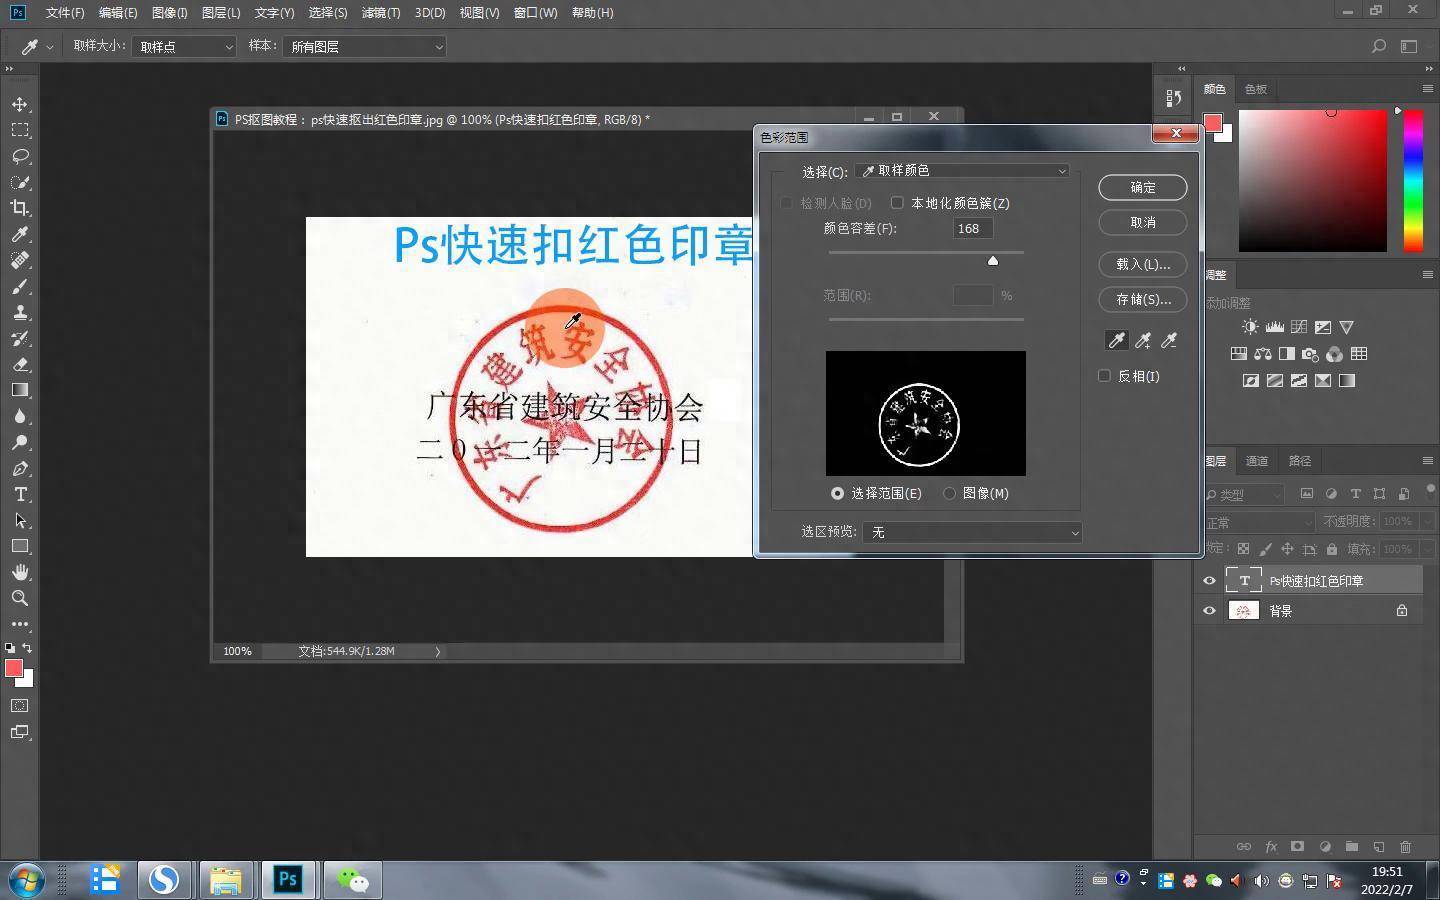Hide the Background layer visibility
This screenshot has width=1440, height=900.
tap(1209, 611)
